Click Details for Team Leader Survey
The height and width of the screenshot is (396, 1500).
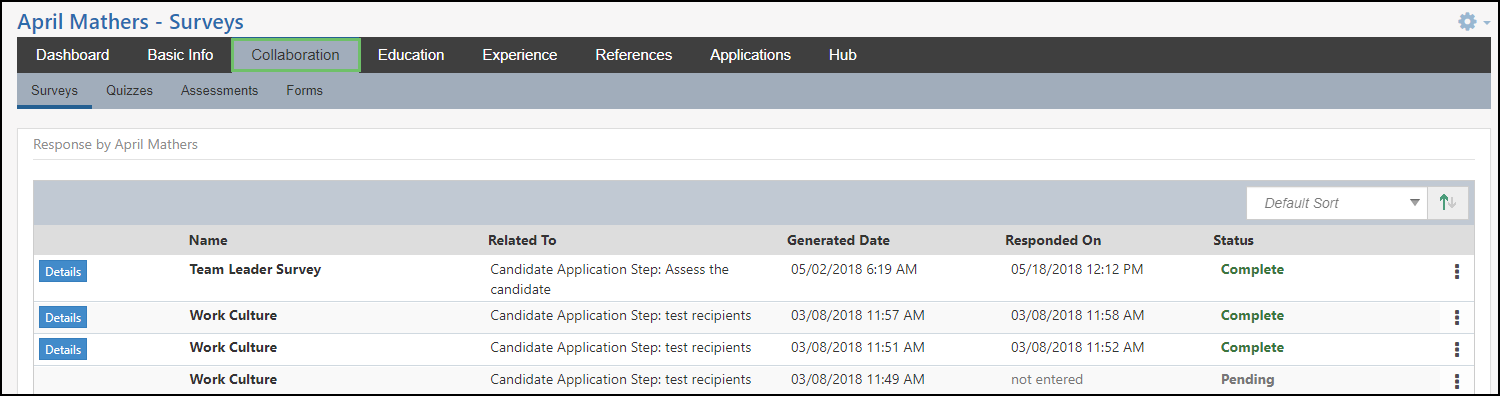pos(63,271)
